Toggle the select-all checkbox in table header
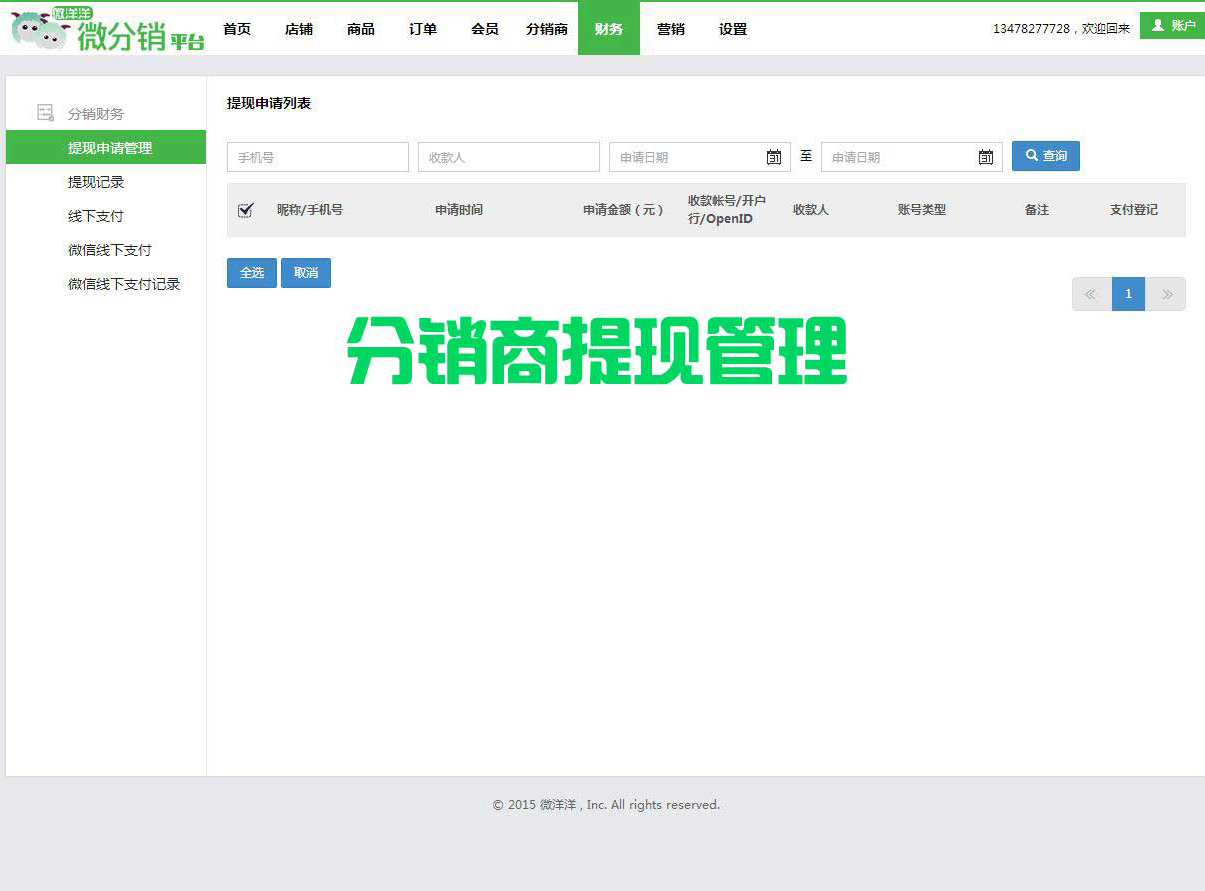Viewport: 1205px width, 891px height. 245,210
